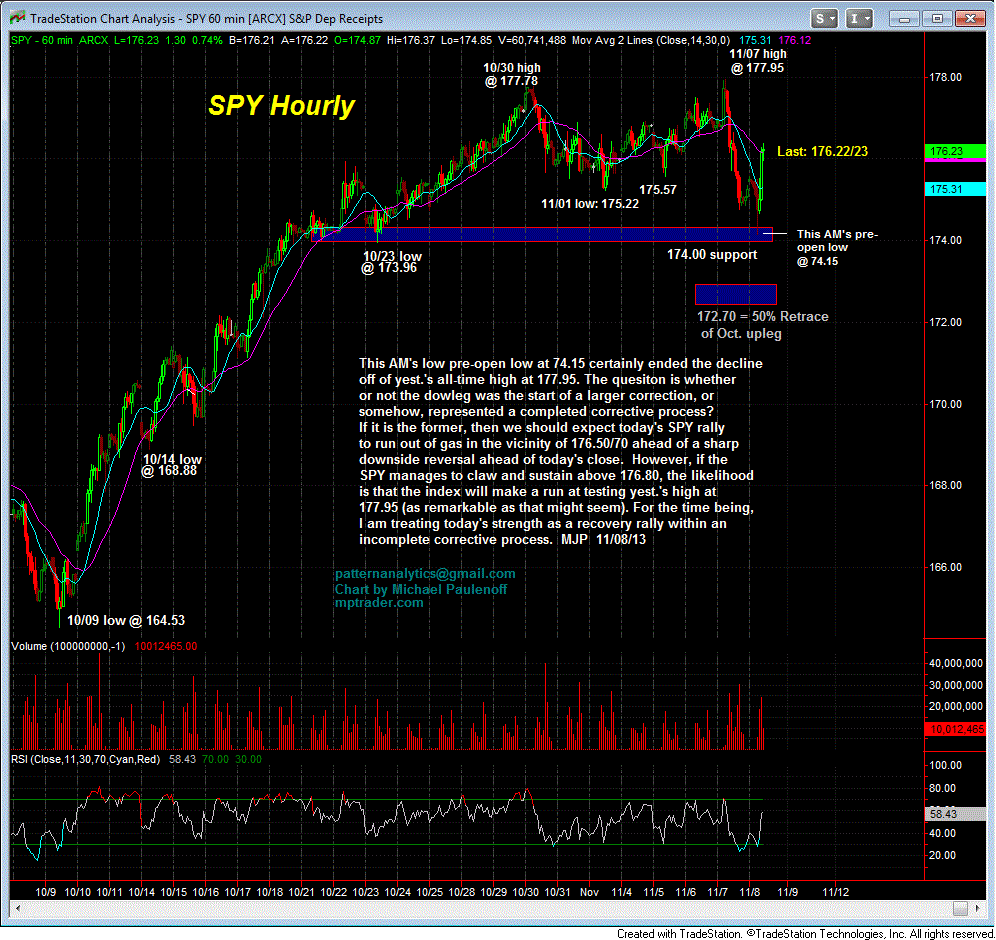Image resolution: width=996 pixels, height=940 pixels.
Task: Click the magenta 176.12 moving average value
Action: point(795,40)
